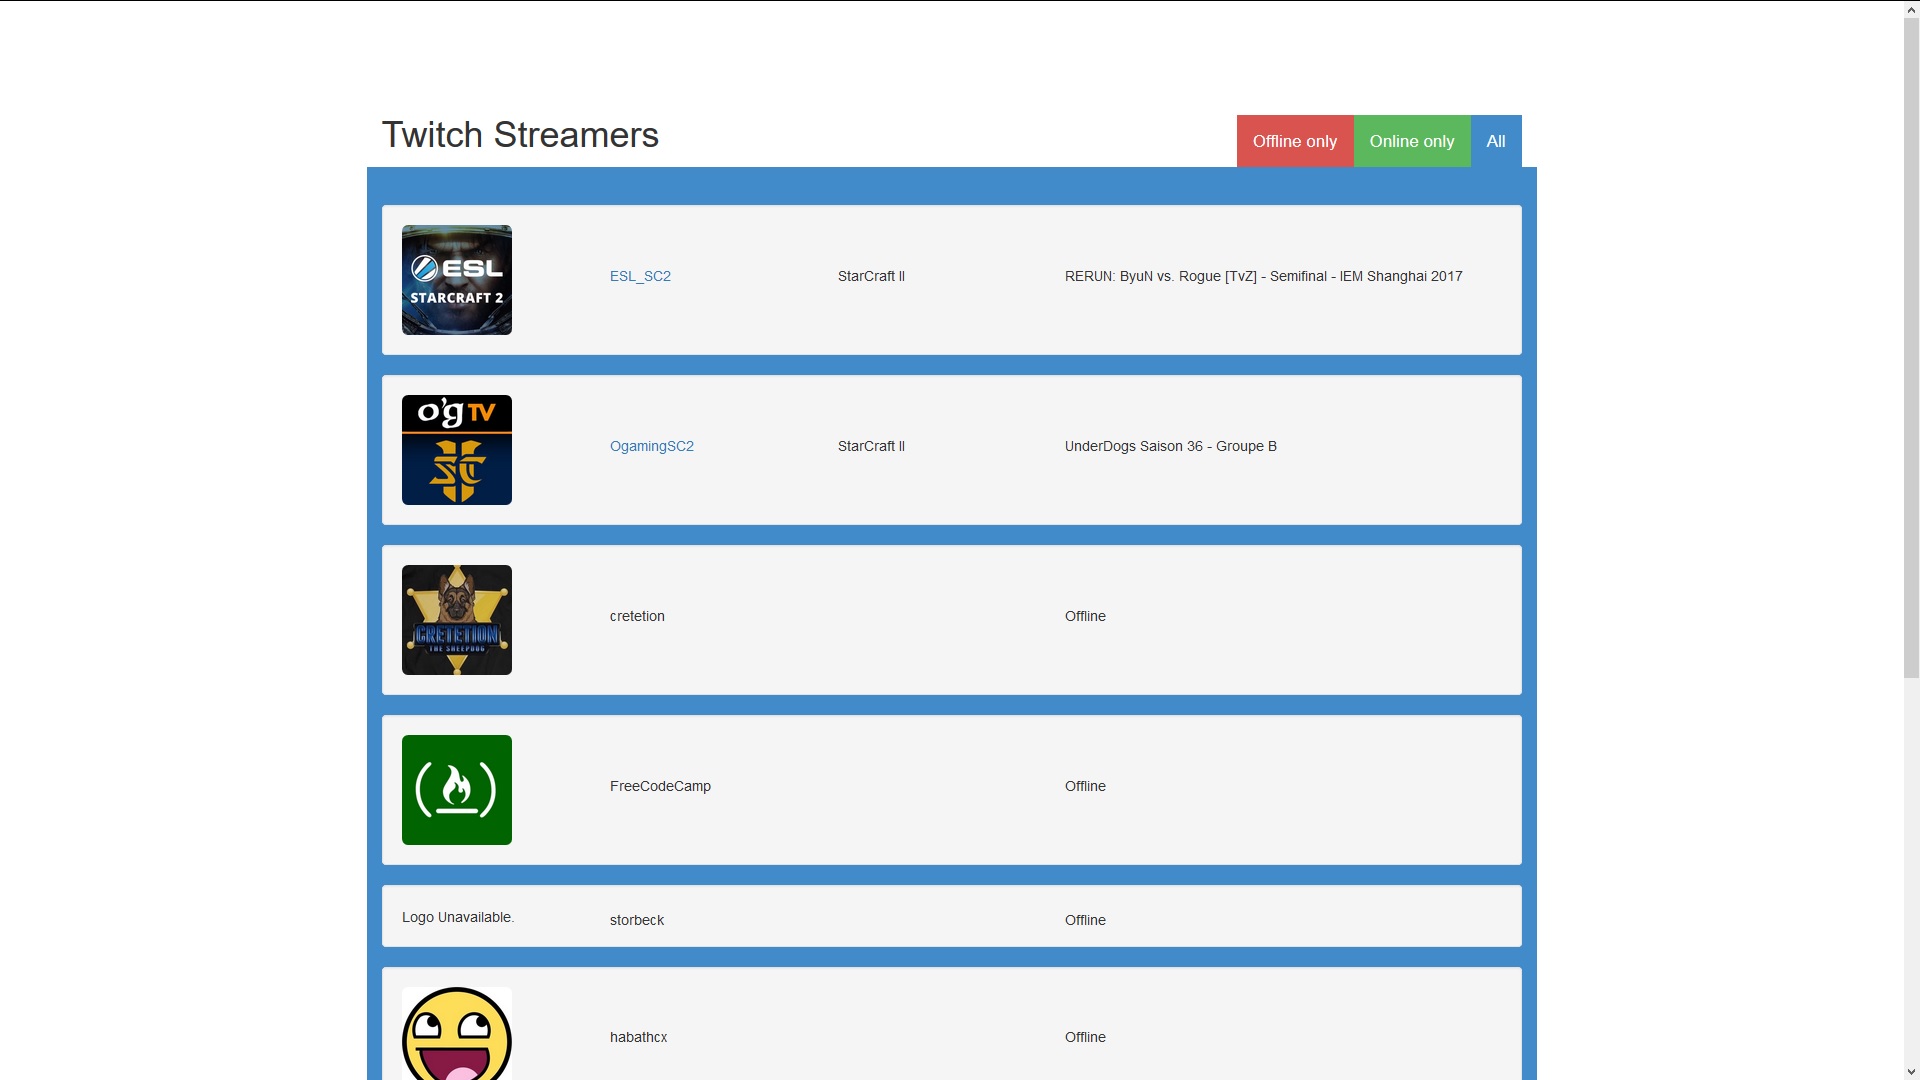
Task: Click the cretetion sheepdog logo
Action: coord(457,620)
